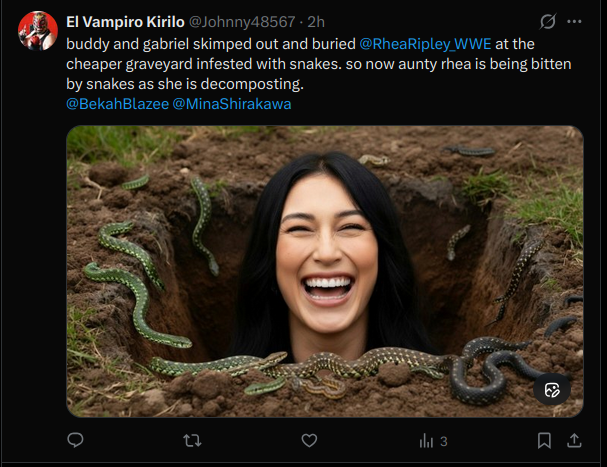607x467 pixels.
Task: Click the Grok edit-image icon on photo
Action: tap(552, 390)
